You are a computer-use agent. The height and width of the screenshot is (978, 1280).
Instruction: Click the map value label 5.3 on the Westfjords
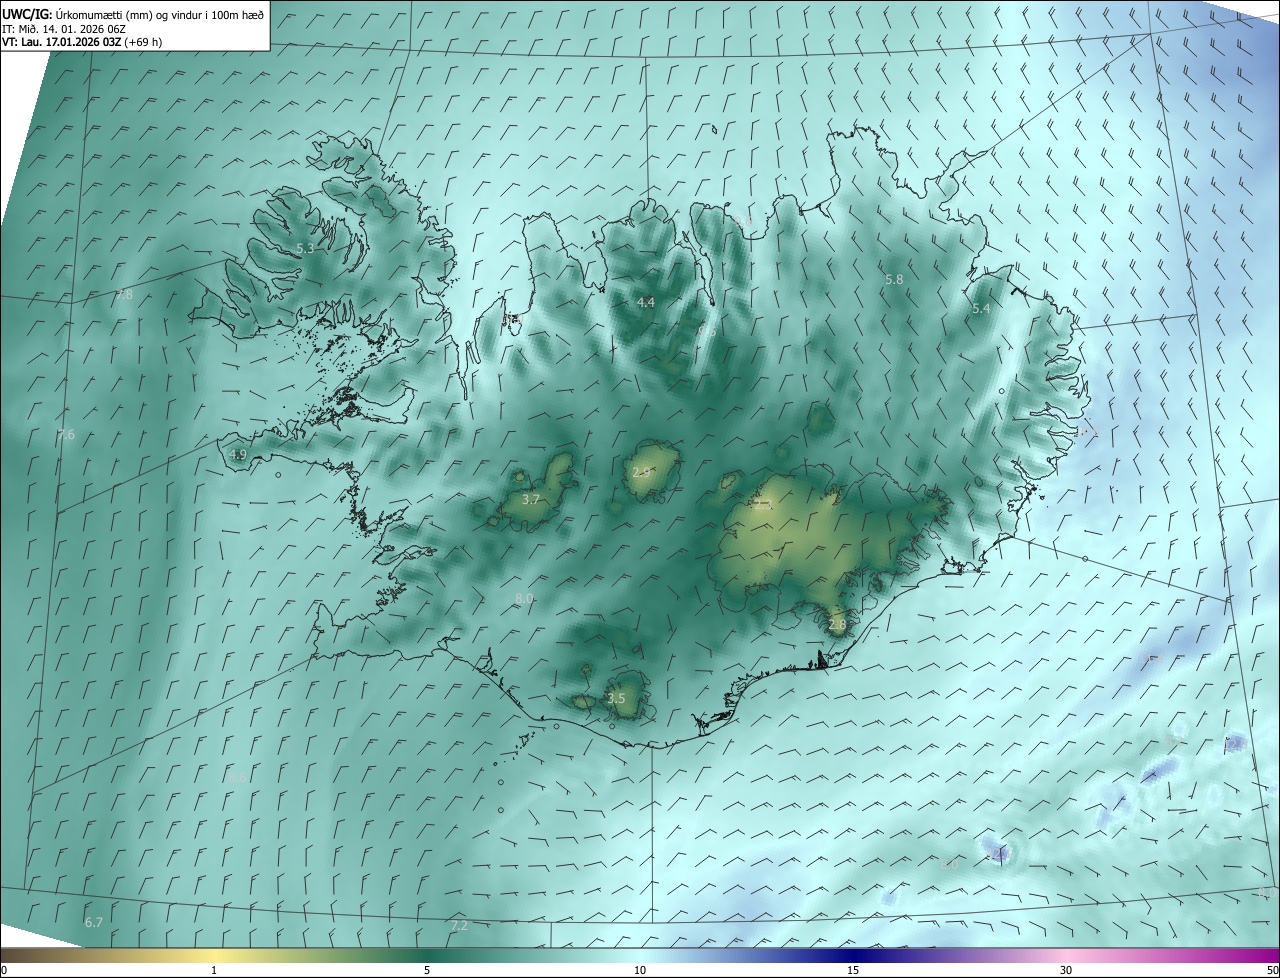pyautogui.click(x=305, y=248)
